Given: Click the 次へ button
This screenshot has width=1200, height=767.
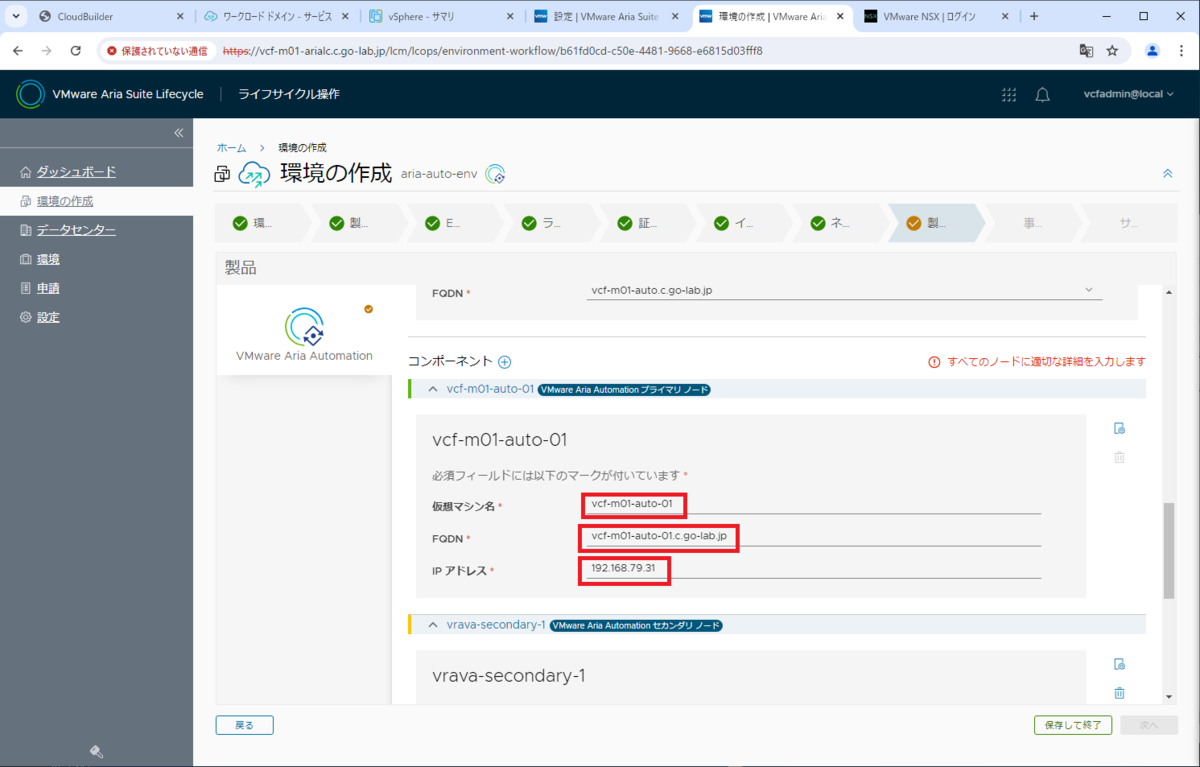Looking at the screenshot, I should click(1149, 725).
